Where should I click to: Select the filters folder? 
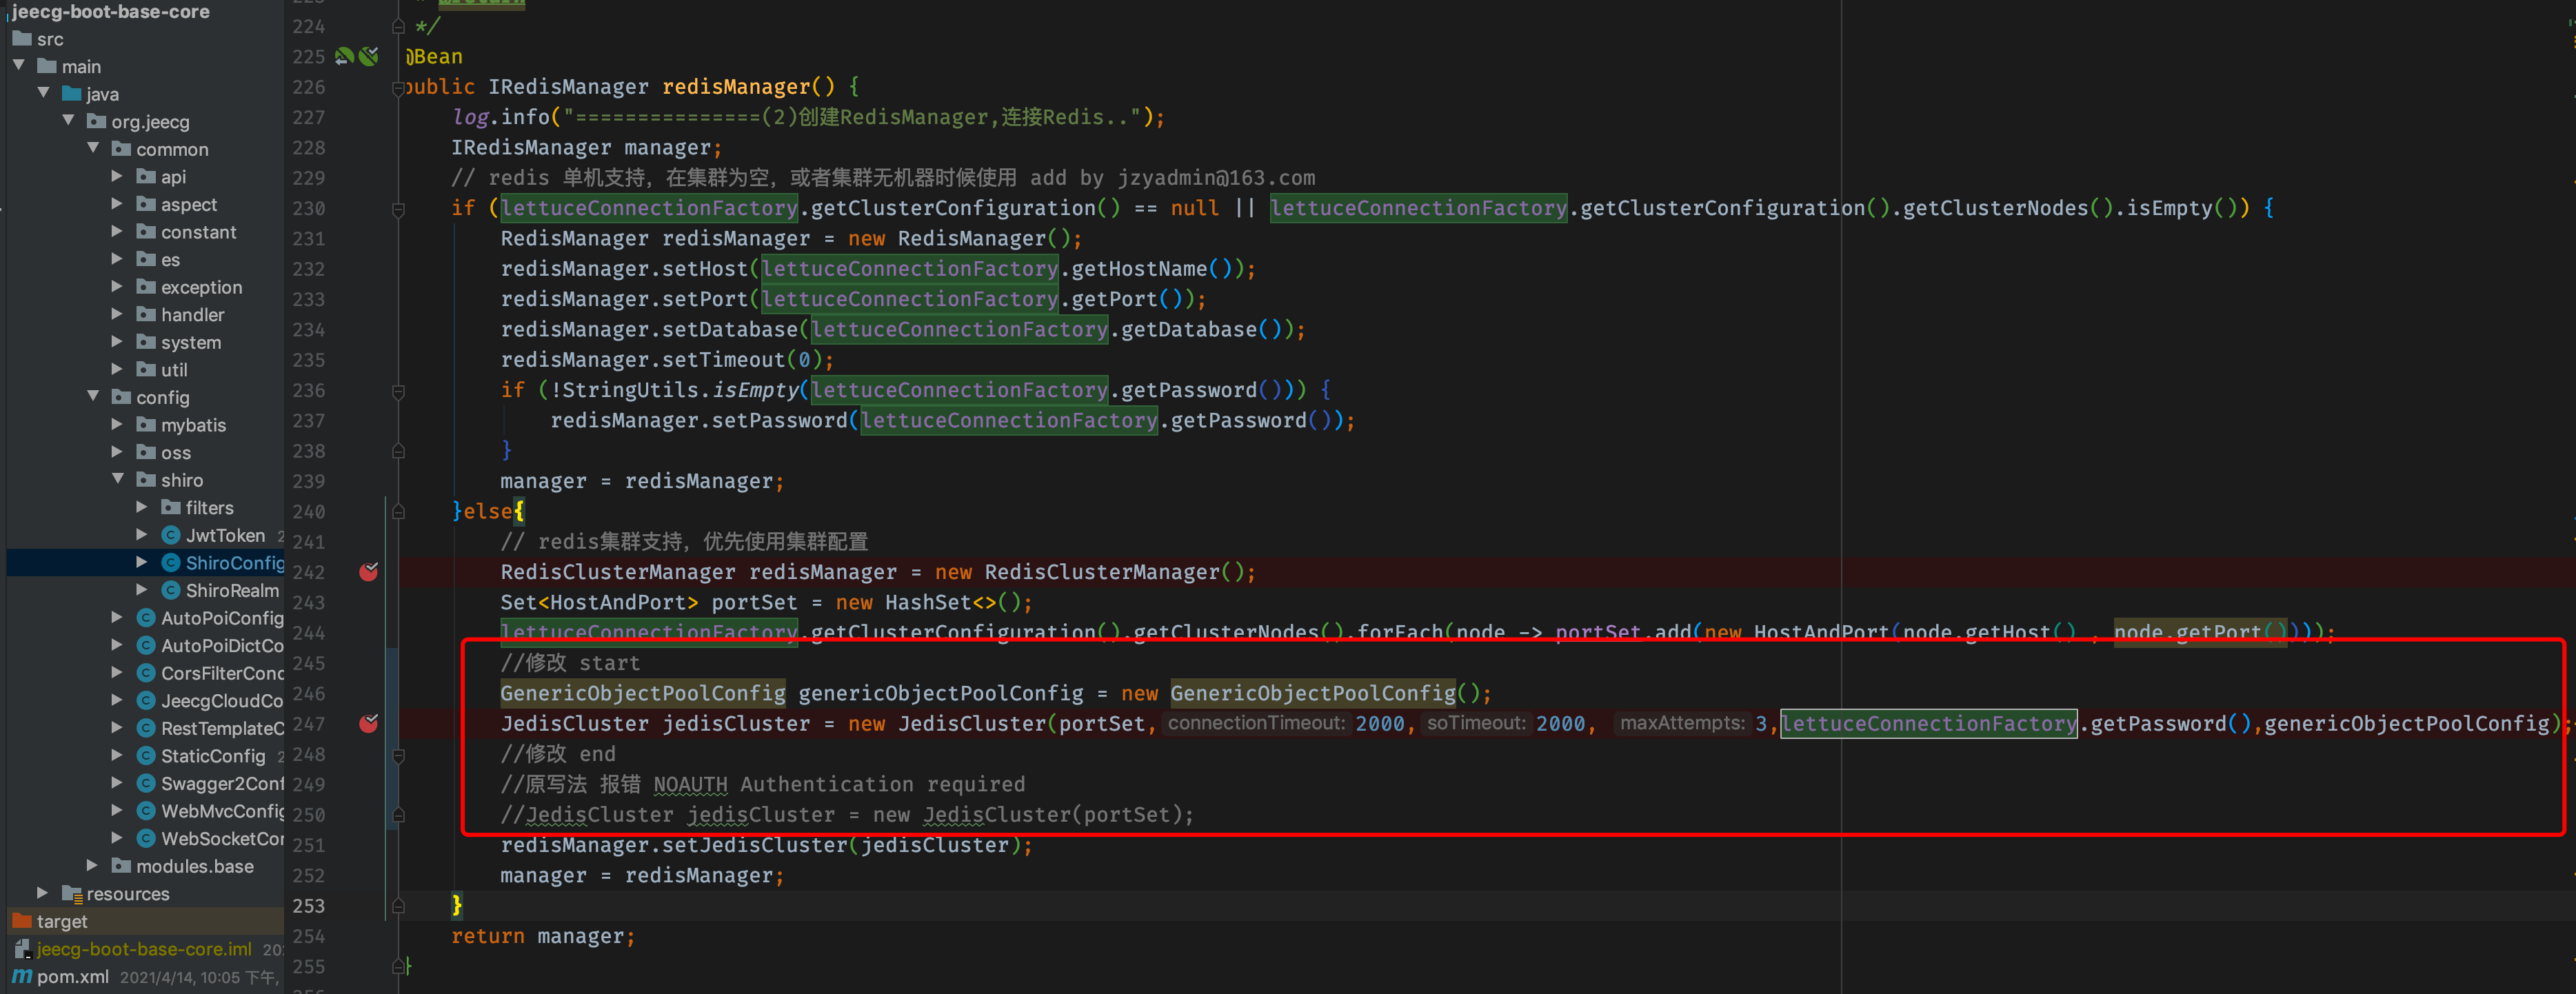tap(209, 508)
